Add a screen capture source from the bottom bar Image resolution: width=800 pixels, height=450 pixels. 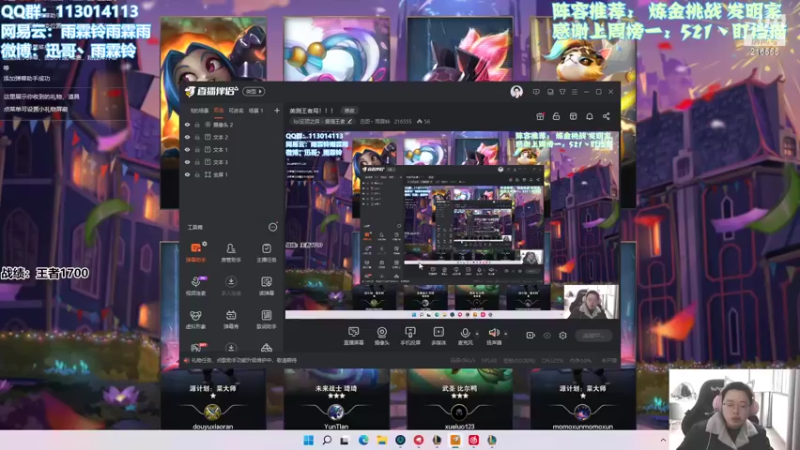click(353, 336)
